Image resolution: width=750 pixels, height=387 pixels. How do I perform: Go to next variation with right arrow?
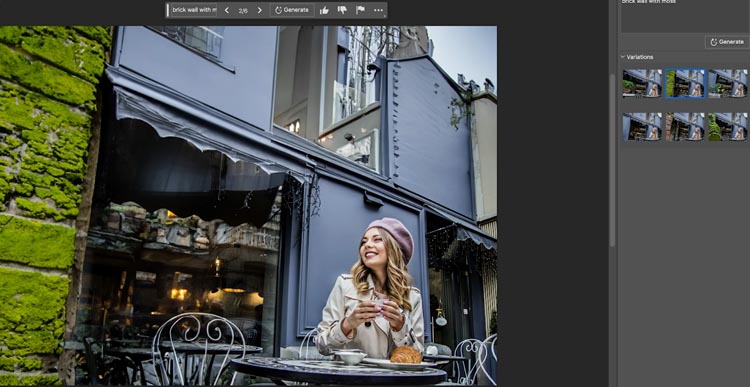(259, 10)
